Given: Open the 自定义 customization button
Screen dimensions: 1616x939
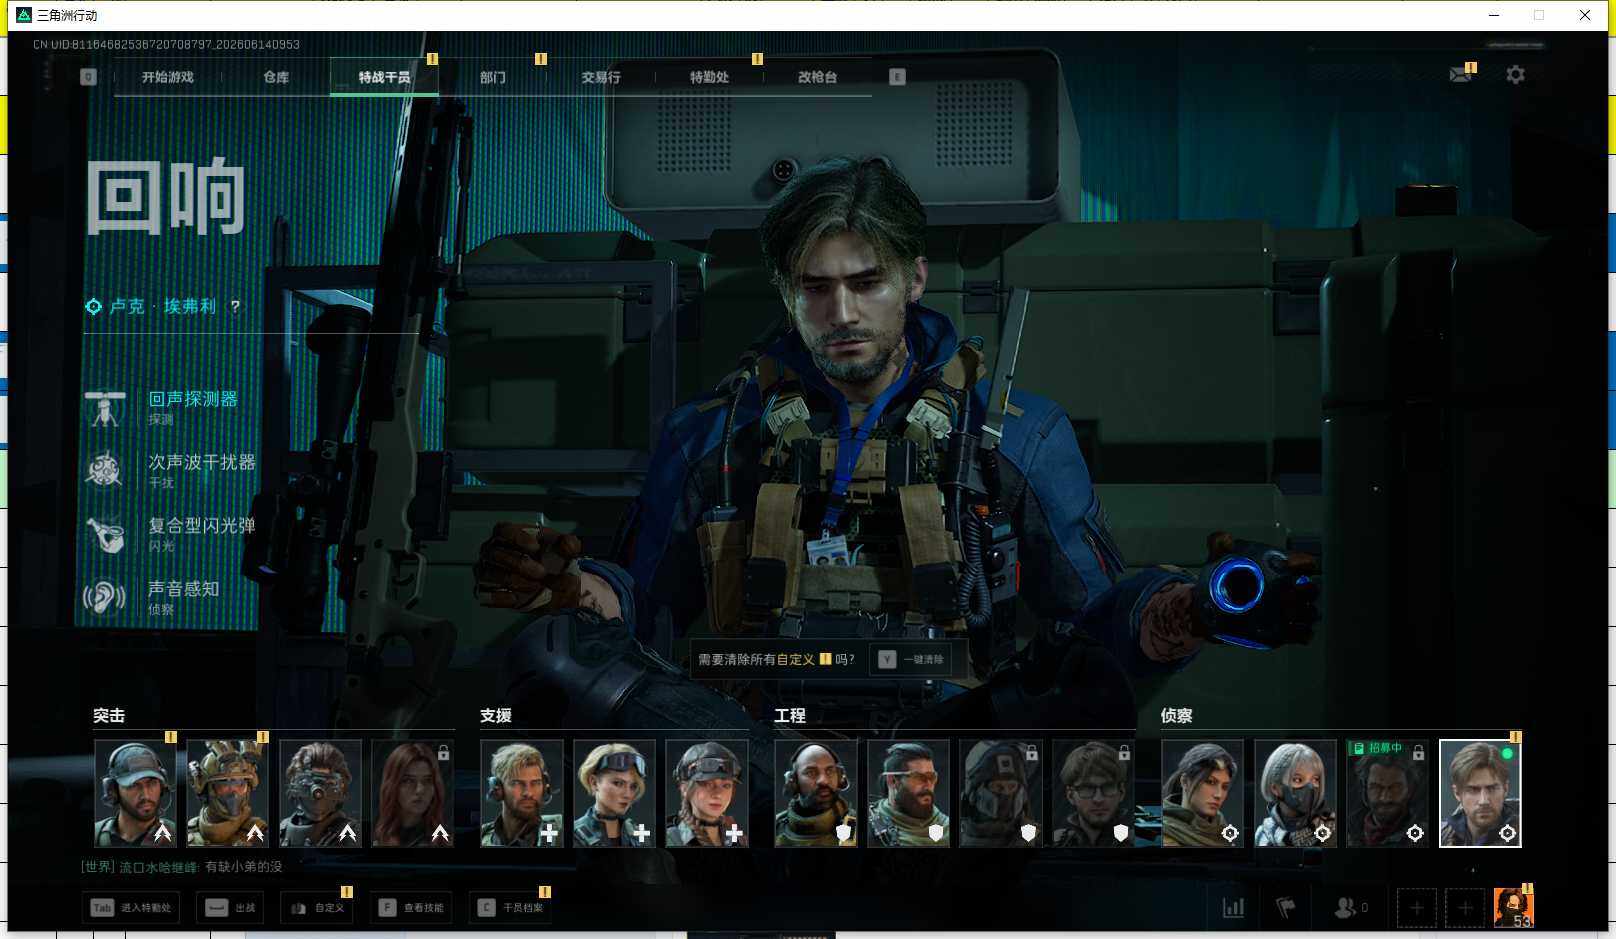Looking at the screenshot, I should tap(317, 908).
